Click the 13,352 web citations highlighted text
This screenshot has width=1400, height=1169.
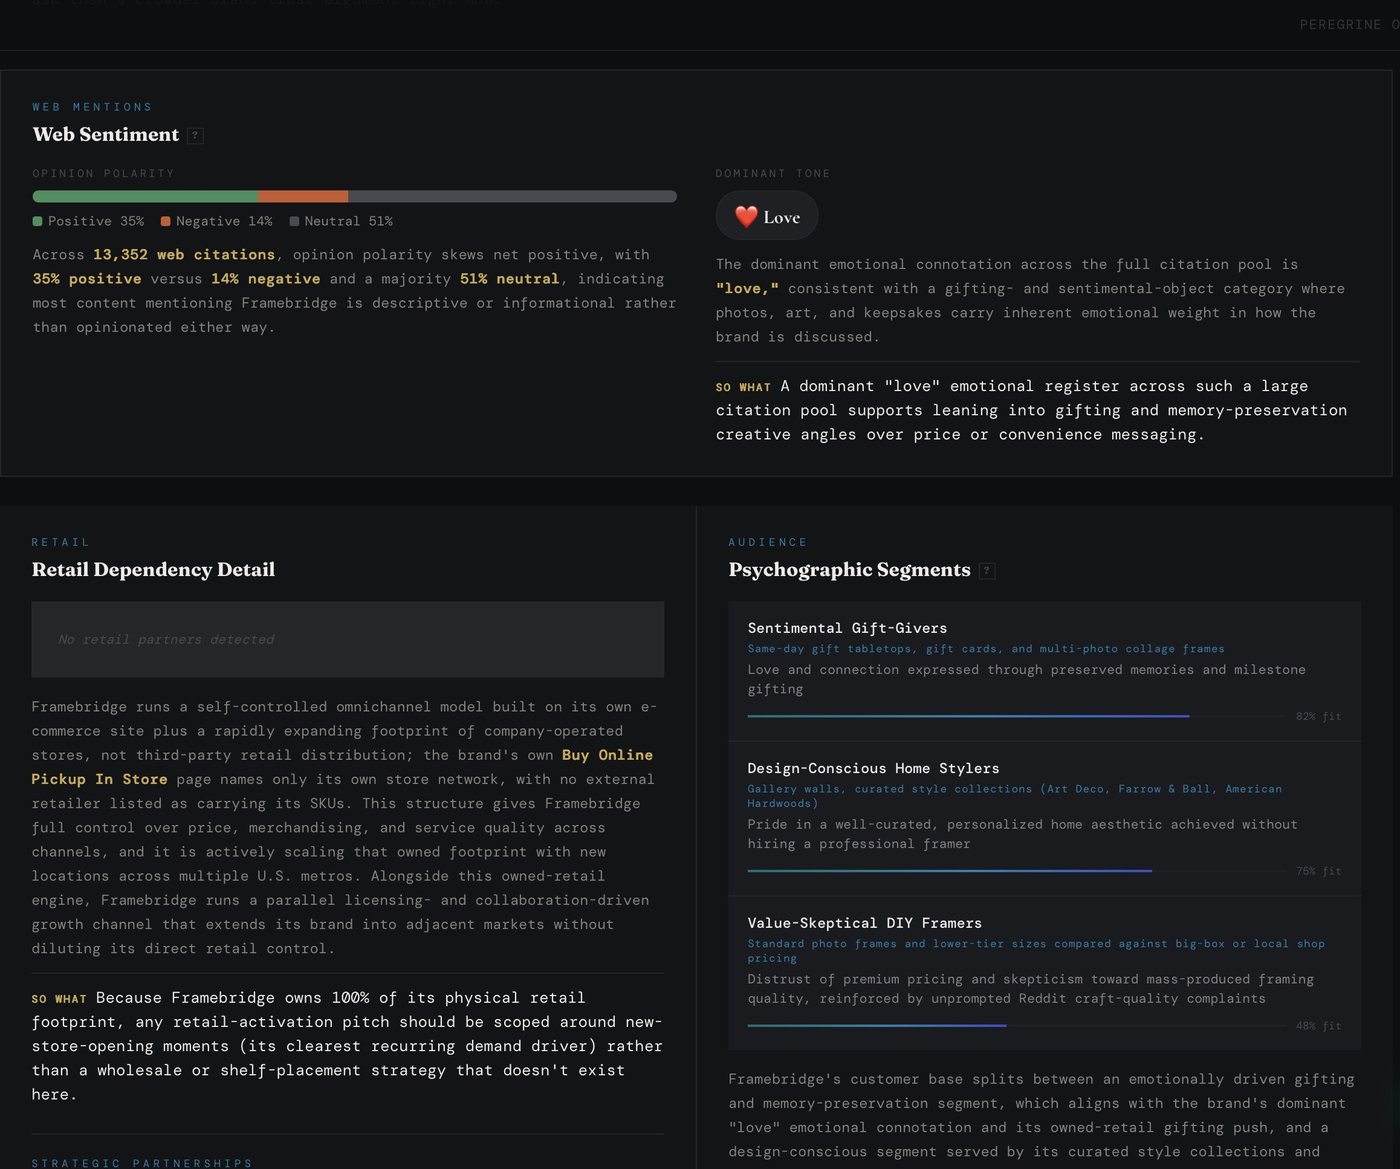(x=184, y=255)
